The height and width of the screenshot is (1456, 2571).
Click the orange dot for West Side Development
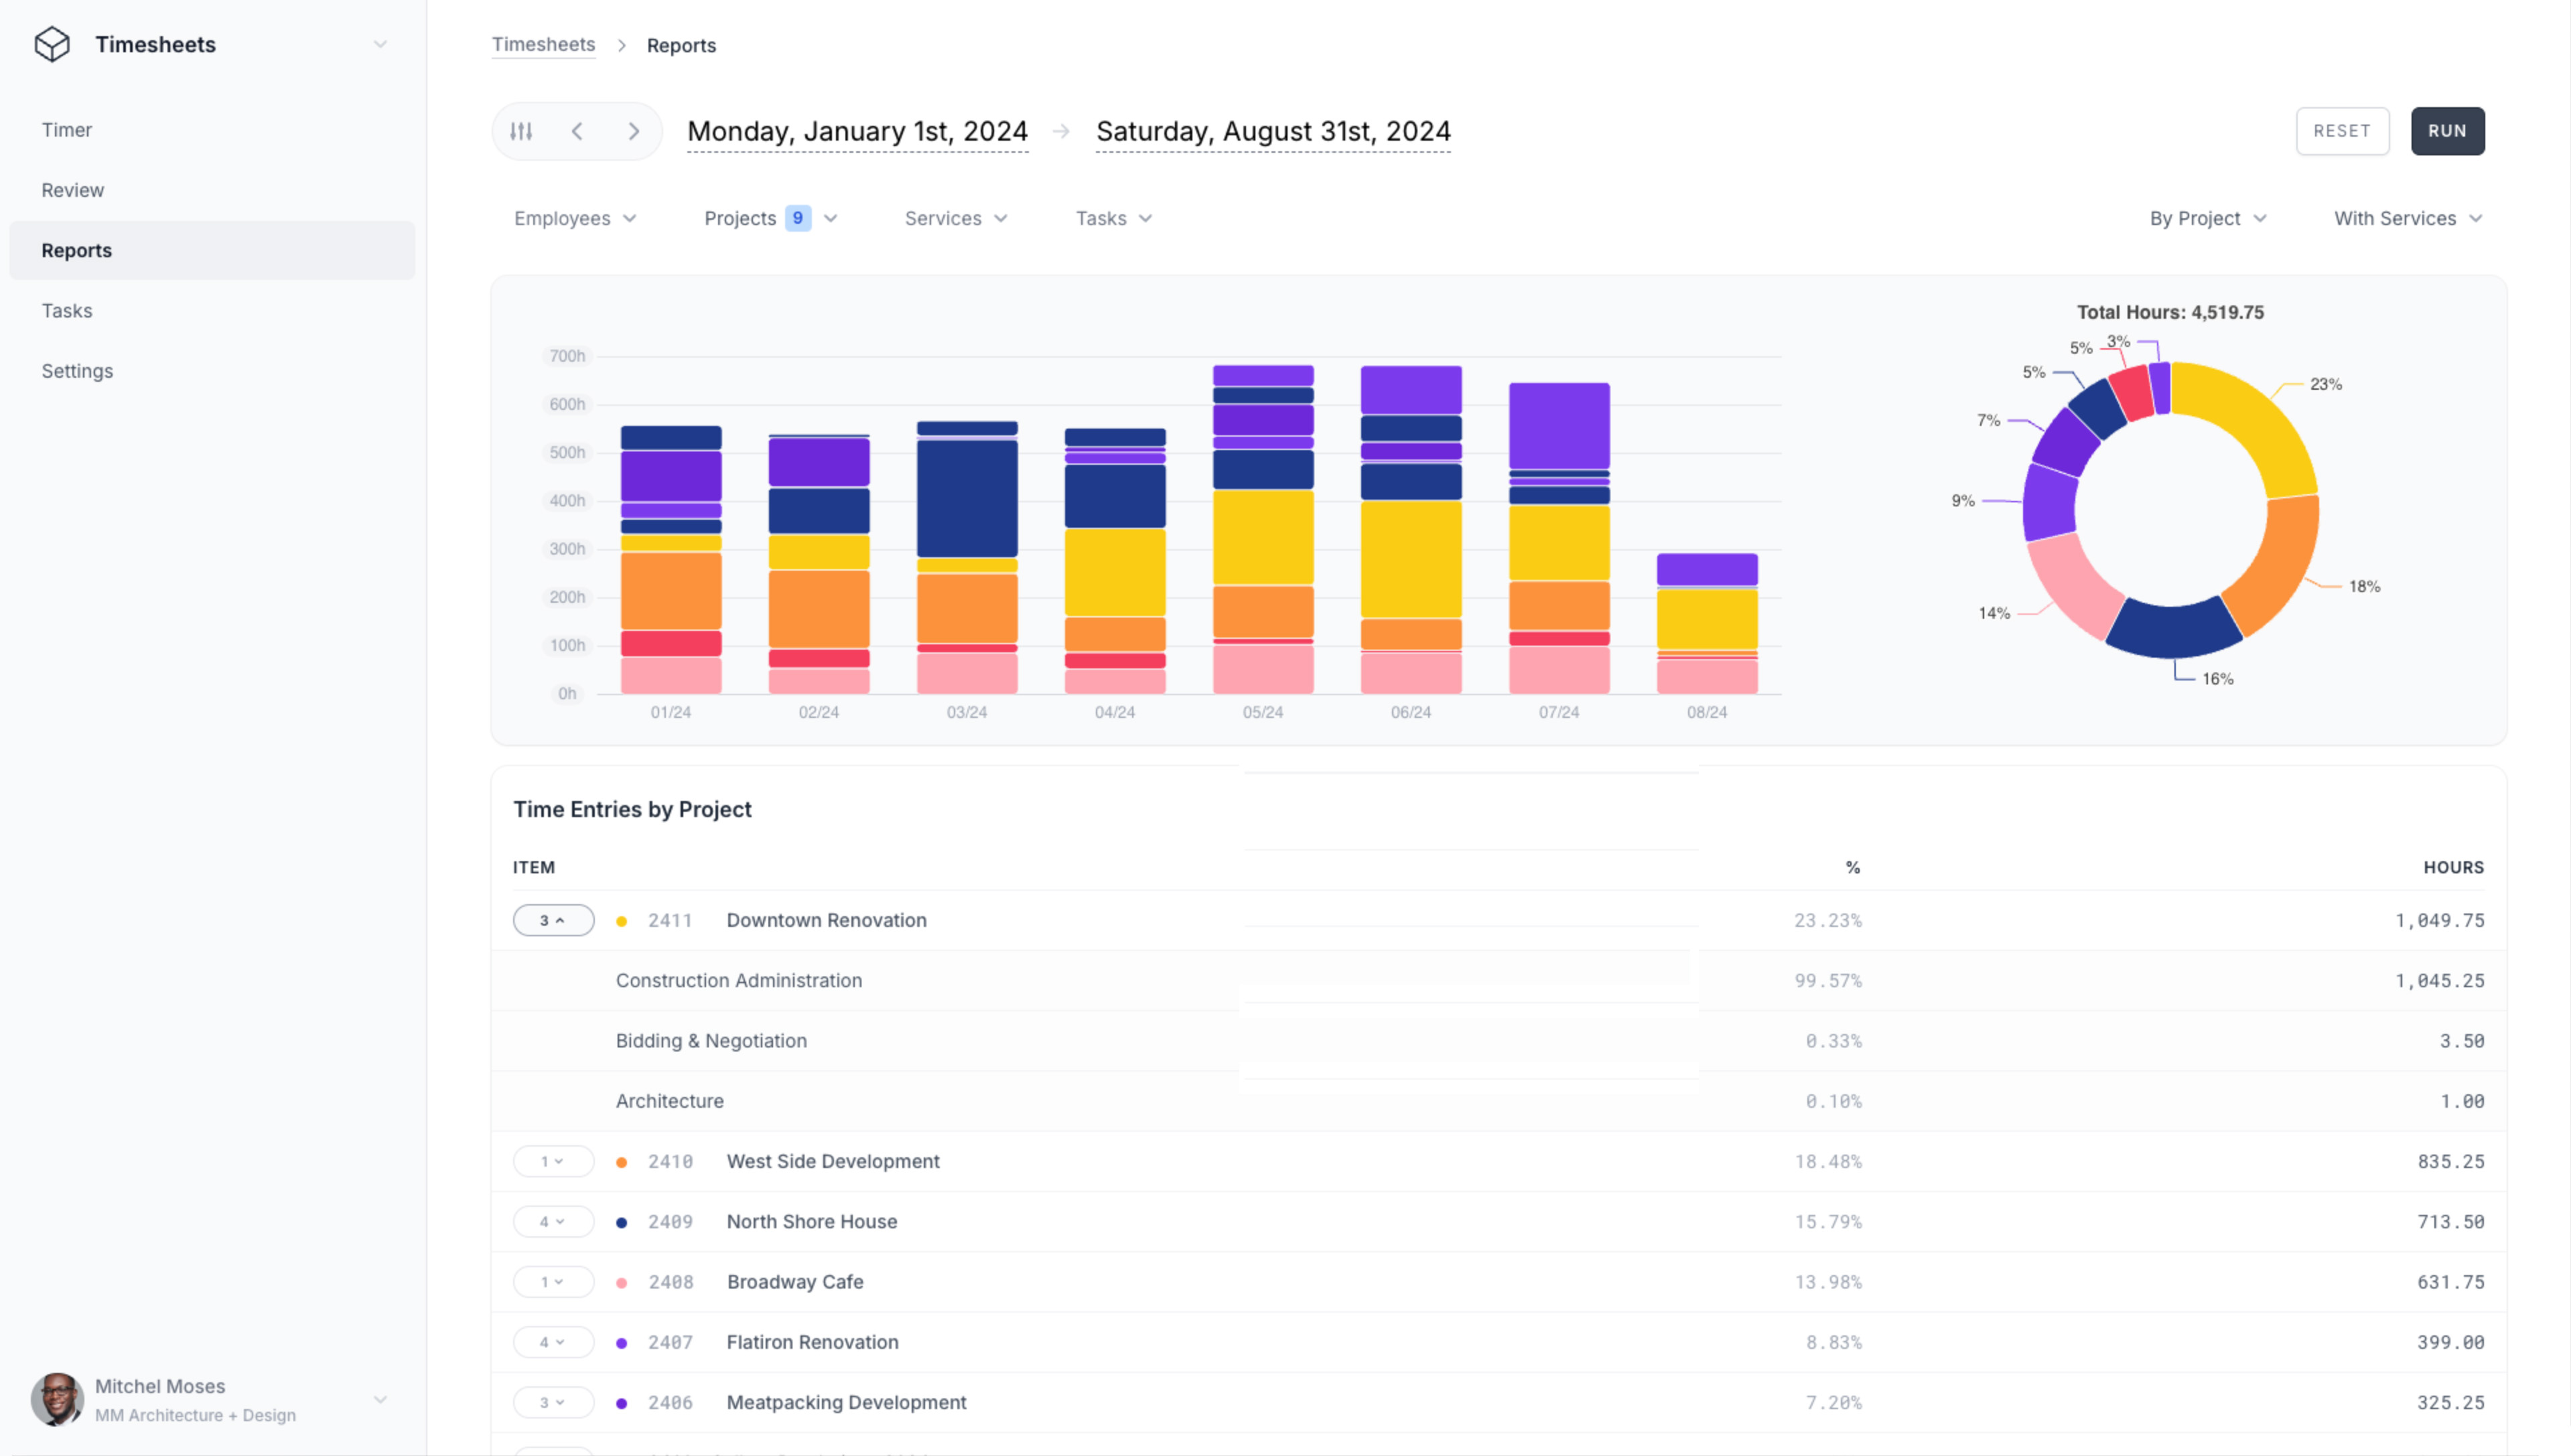(621, 1162)
